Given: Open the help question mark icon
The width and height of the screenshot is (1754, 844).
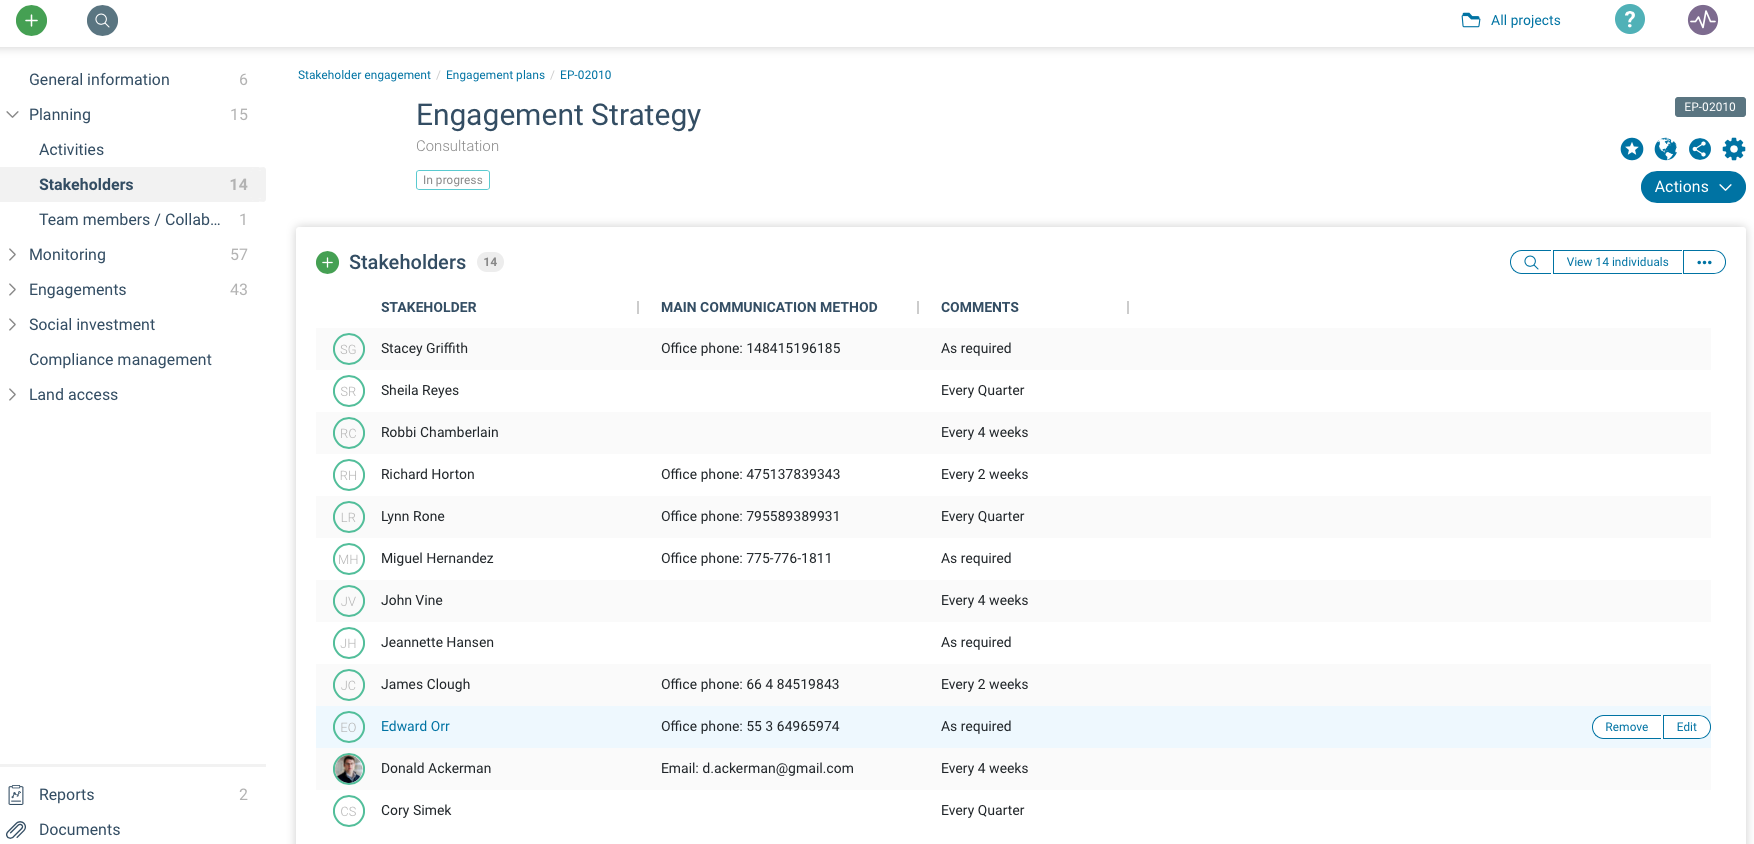Looking at the screenshot, I should 1629,20.
